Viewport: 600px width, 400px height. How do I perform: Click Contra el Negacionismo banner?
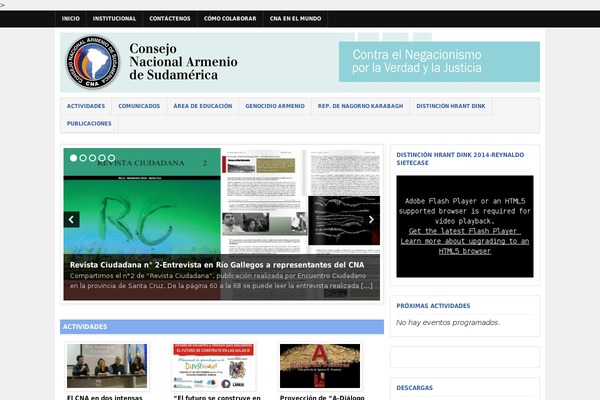click(x=439, y=62)
